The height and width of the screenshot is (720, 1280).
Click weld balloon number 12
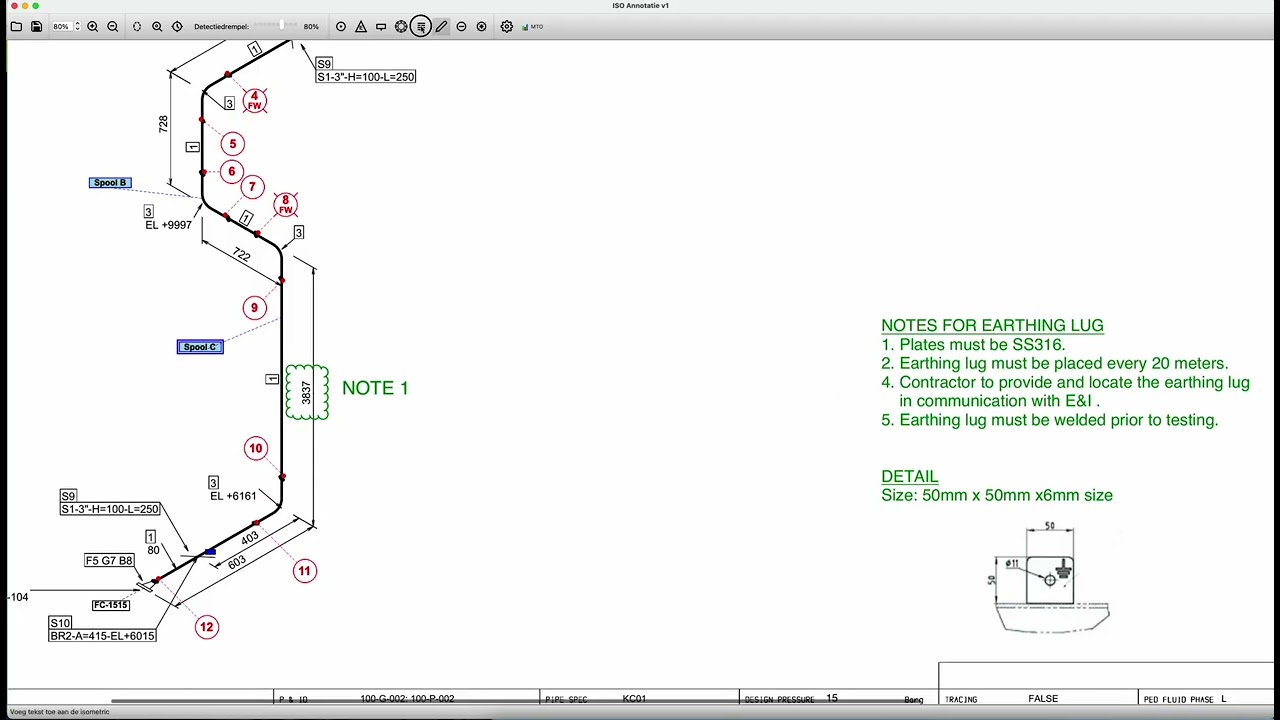(206, 627)
